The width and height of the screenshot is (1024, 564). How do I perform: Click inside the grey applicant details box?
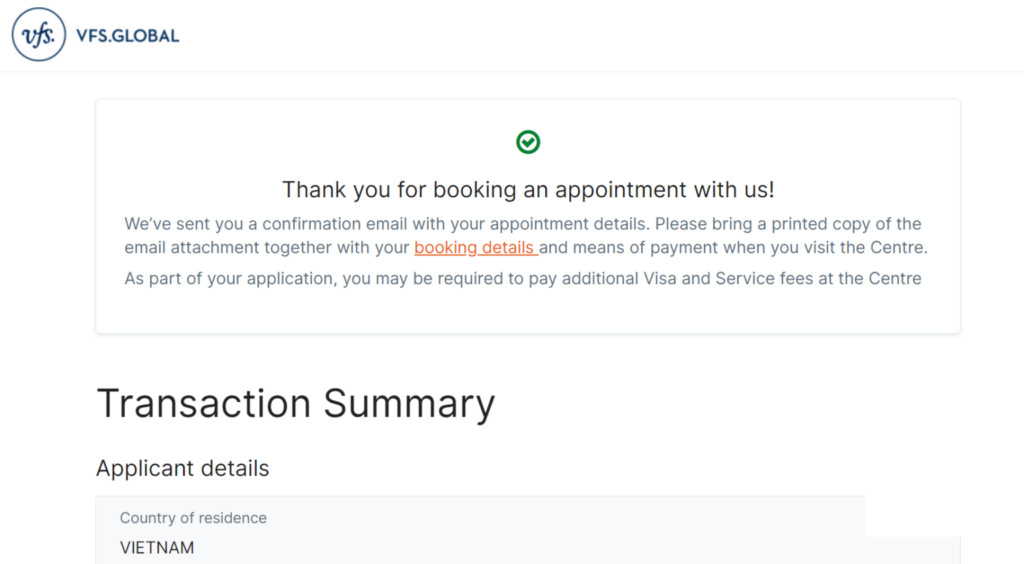(x=522, y=530)
